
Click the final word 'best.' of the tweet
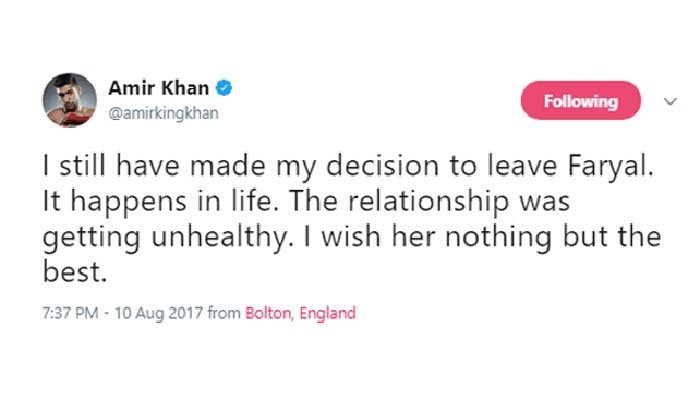click(75, 271)
